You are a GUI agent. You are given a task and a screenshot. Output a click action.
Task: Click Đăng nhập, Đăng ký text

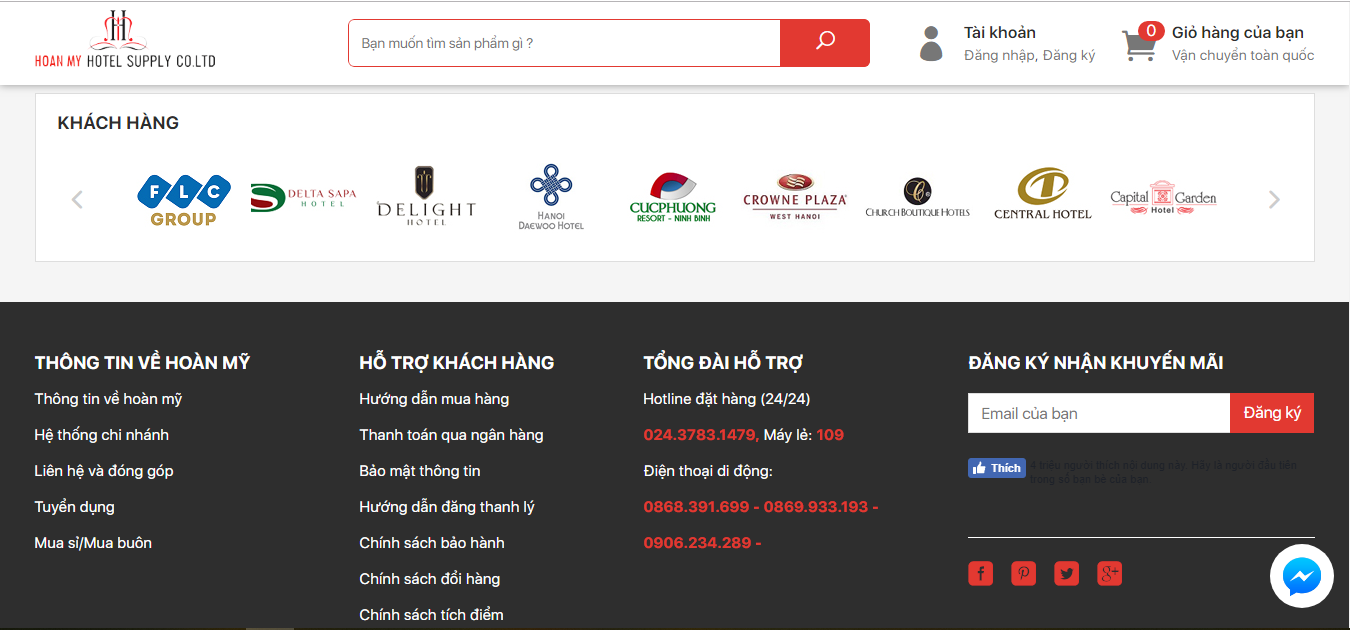tap(1030, 56)
